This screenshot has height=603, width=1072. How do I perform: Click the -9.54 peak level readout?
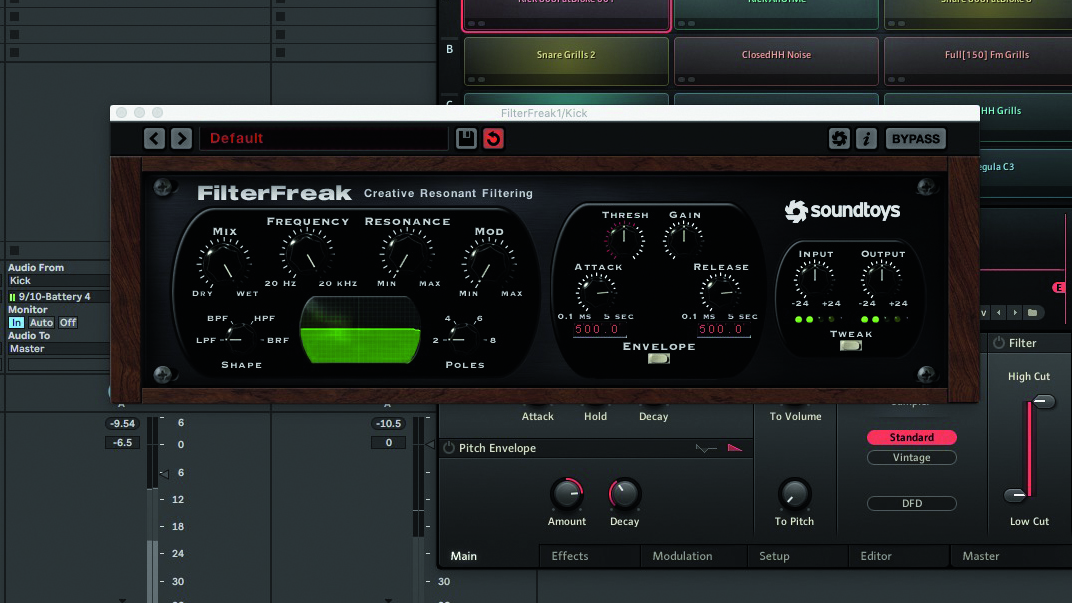122,424
